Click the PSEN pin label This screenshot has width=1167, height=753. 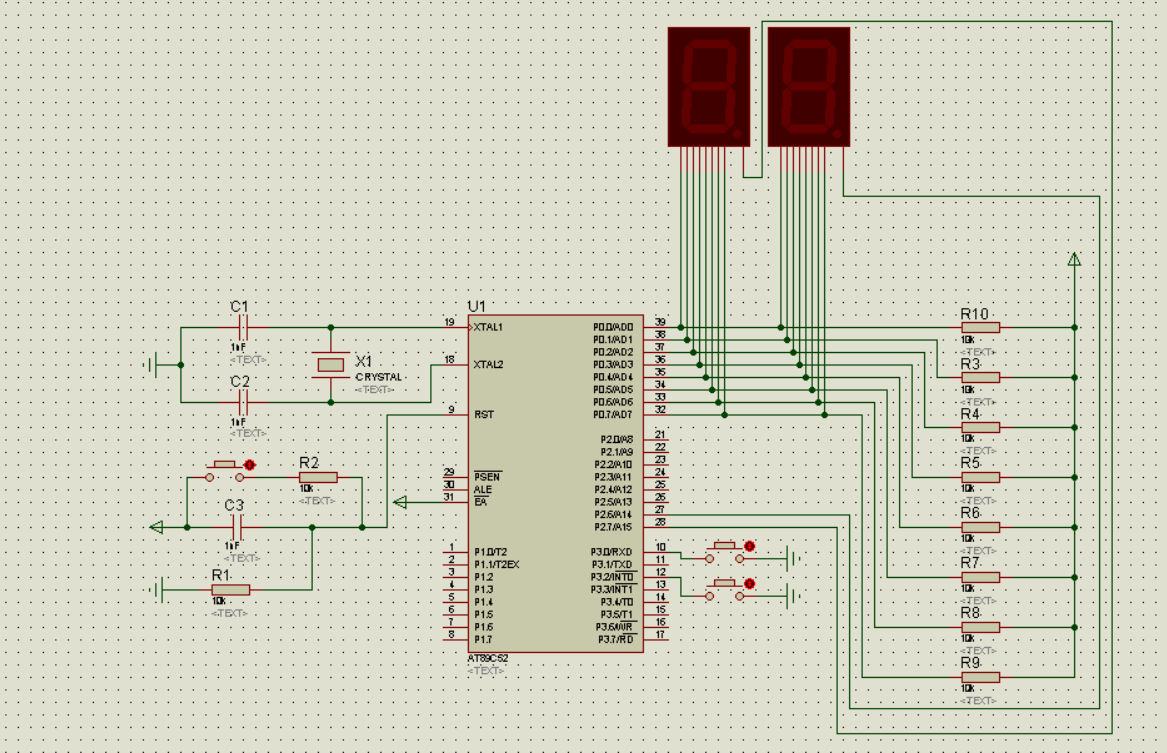[487, 477]
